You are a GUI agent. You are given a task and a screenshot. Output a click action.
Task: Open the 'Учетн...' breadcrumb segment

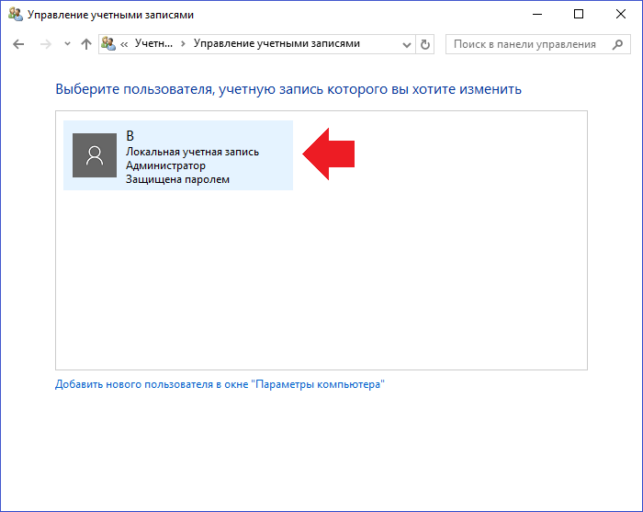coord(154,43)
